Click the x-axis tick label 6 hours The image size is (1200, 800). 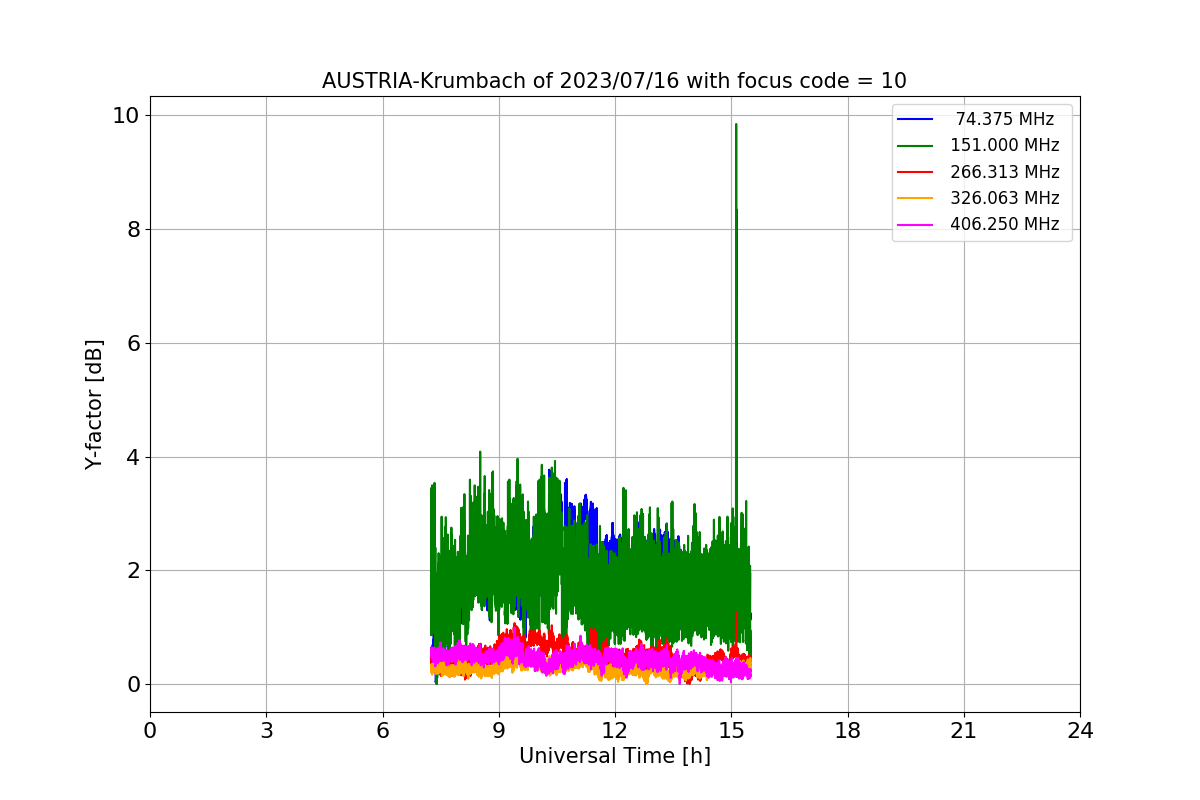tap(383, 731)
